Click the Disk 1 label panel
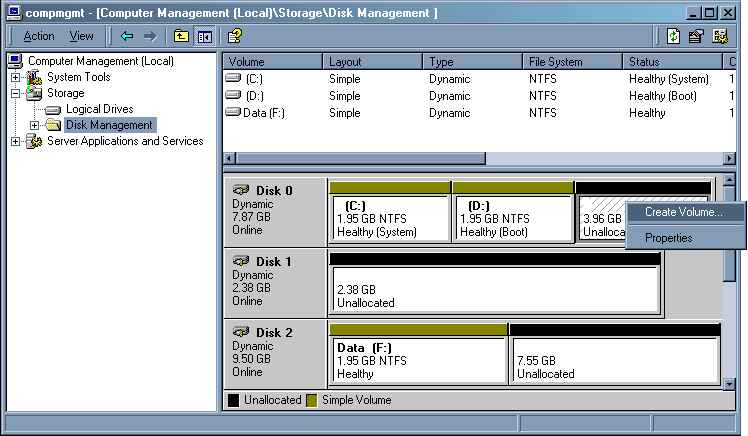This screenshot has width=748, height=436. tap(275, 283)
